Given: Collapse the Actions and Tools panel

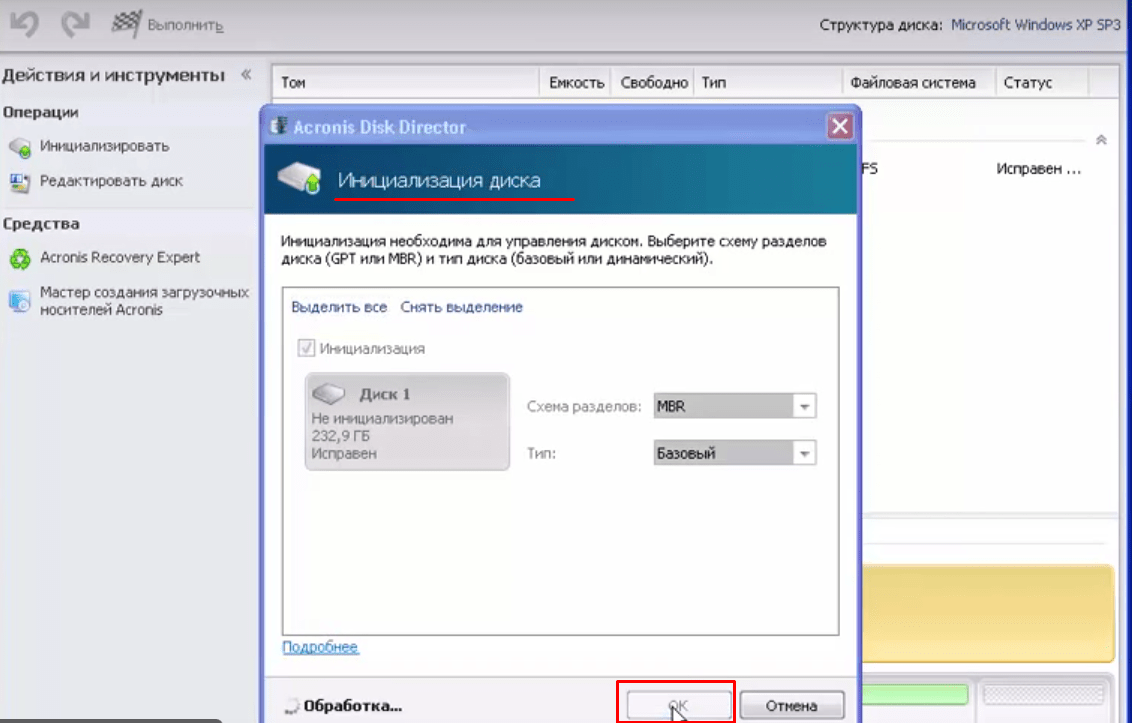Looking at the screenshot, I should [246, 75].
